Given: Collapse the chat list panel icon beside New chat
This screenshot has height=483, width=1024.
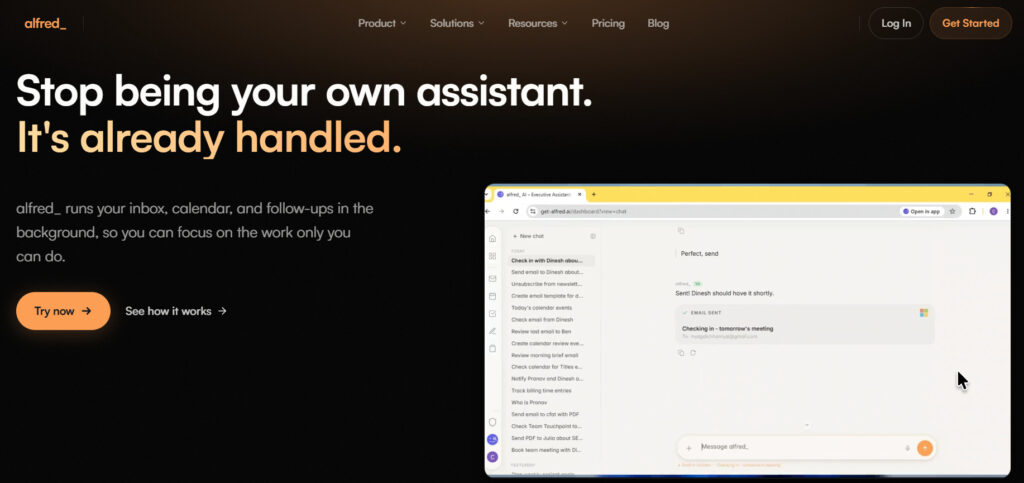Looking at the screenshot, I should [593, 236].
